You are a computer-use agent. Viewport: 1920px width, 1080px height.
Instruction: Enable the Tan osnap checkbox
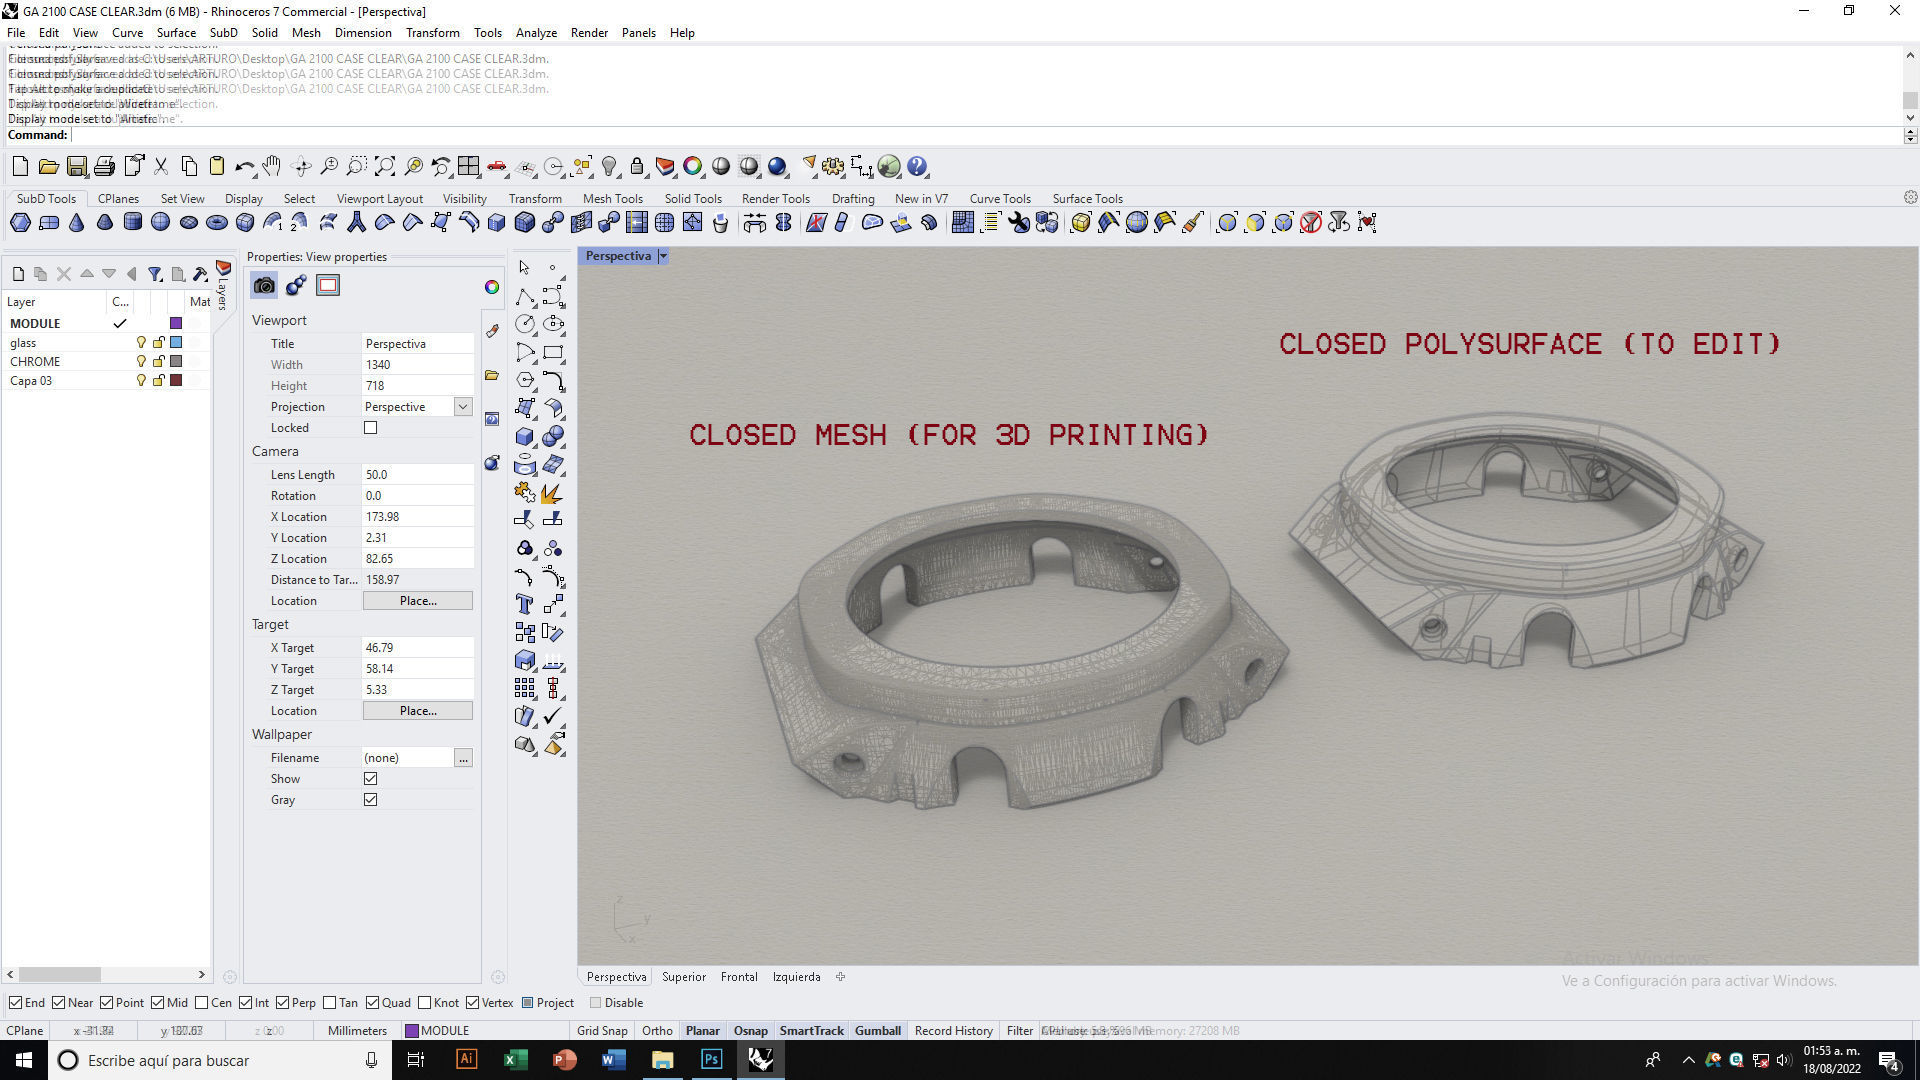pyautogui.click(x=330, y=1003)
